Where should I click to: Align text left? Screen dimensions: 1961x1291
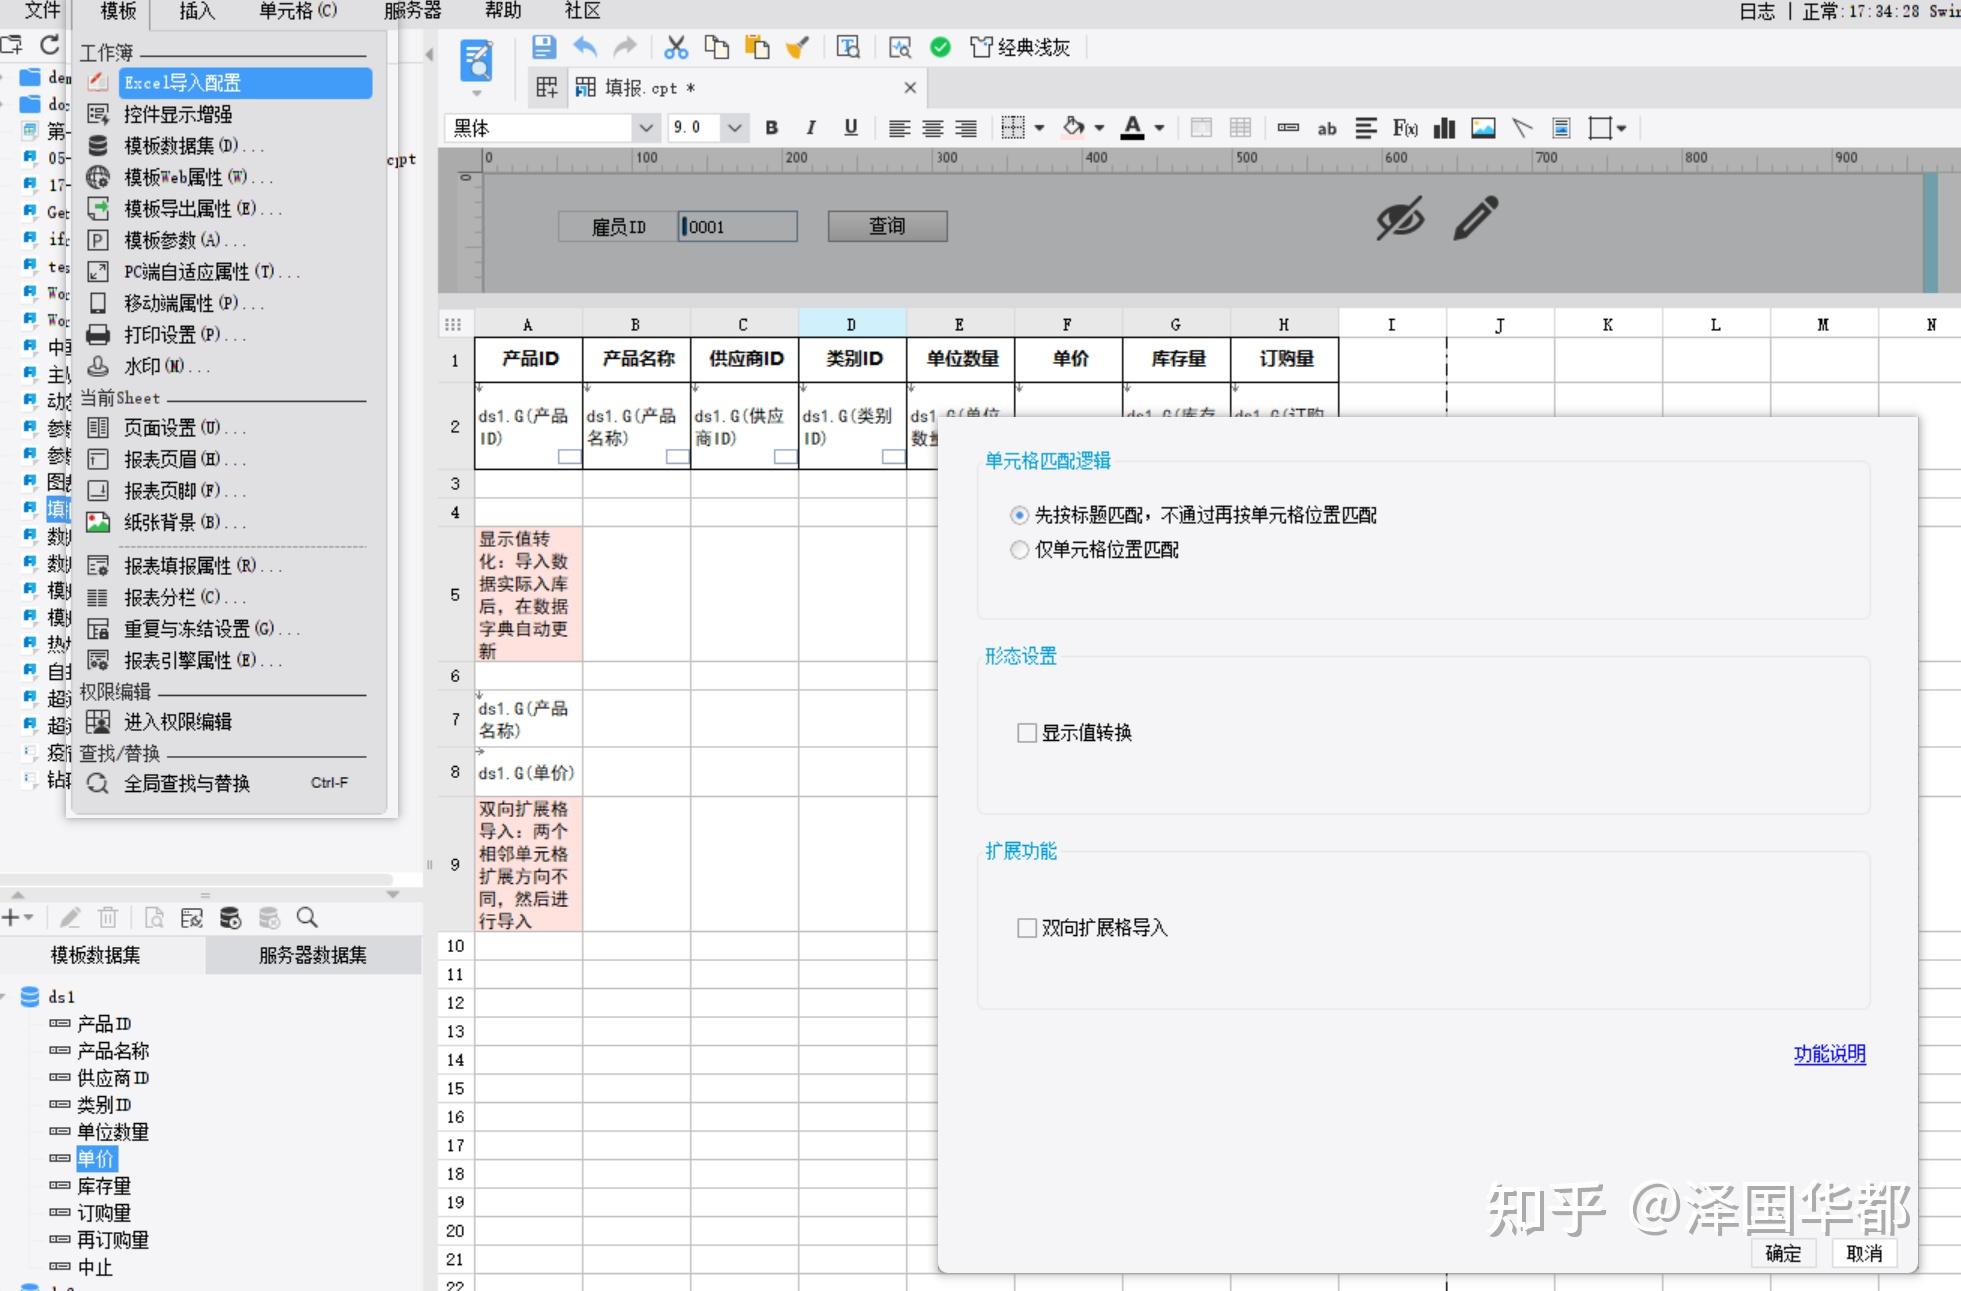click(899, 128)
